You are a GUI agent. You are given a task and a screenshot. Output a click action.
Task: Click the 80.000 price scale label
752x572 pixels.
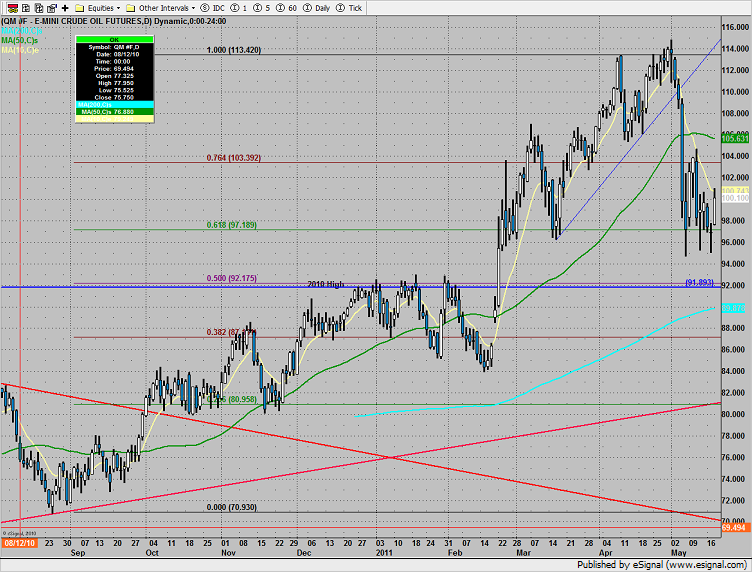tap(733, 414)
